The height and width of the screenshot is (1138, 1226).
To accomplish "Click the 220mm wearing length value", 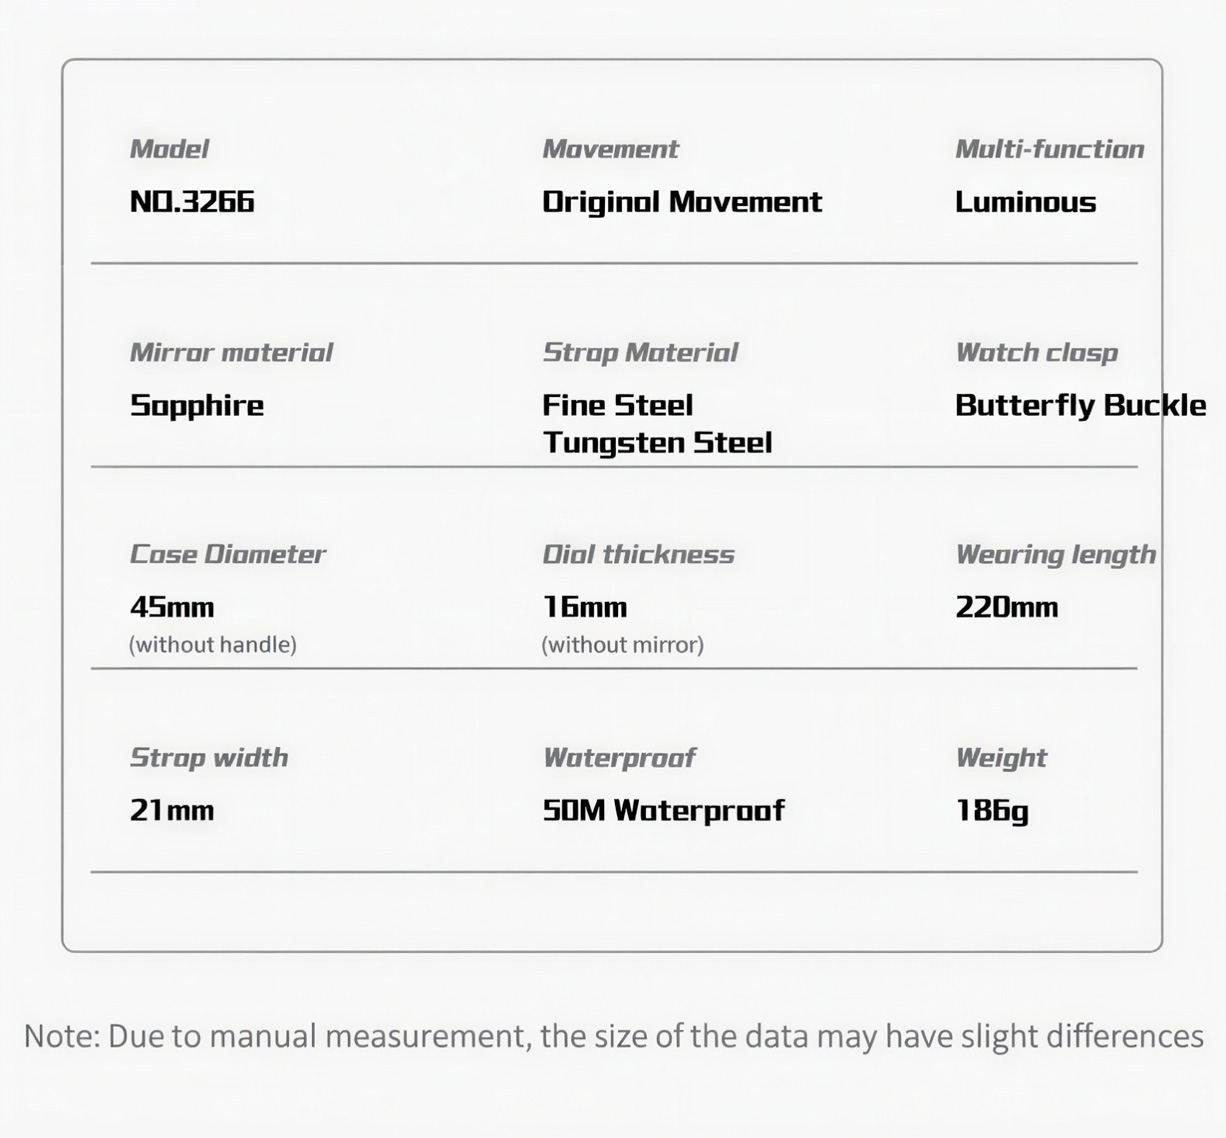I will click(x=1006, y=607).
